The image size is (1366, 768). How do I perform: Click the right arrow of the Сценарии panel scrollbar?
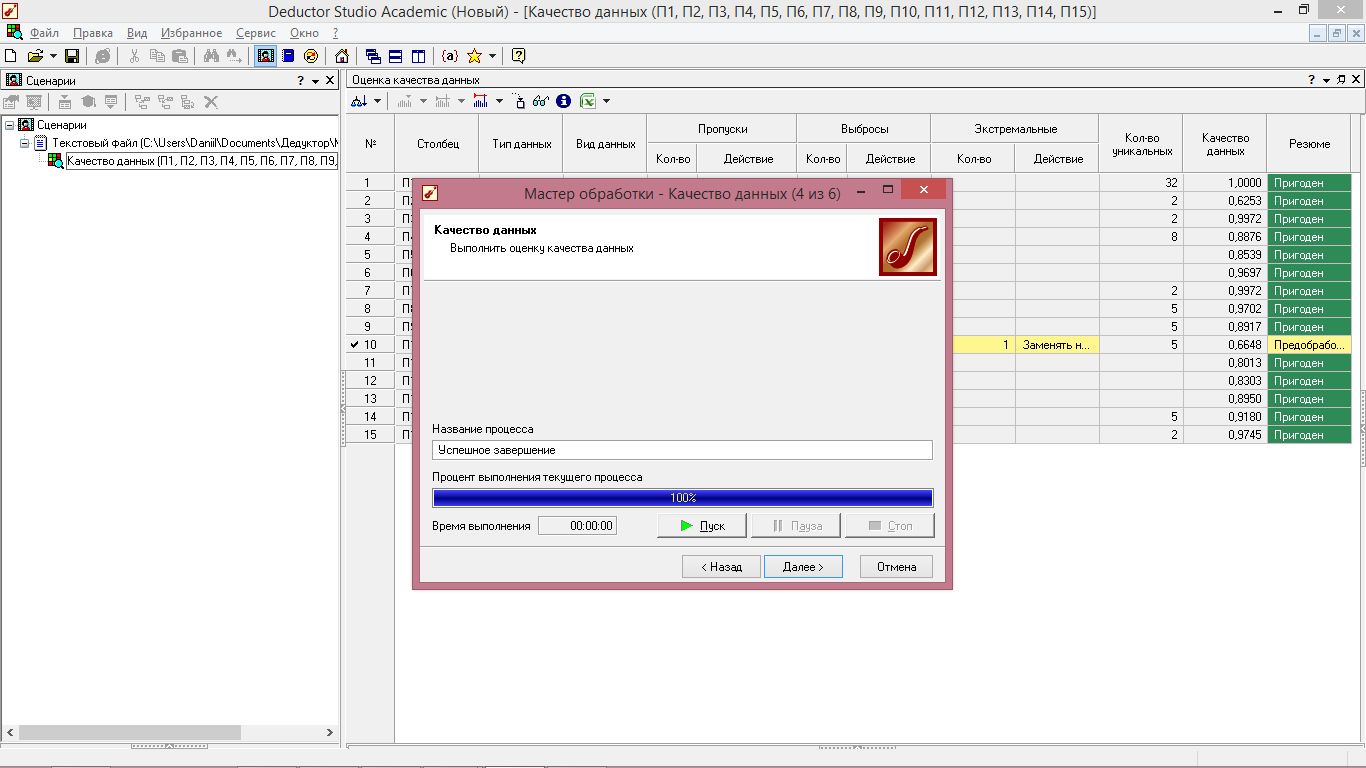coord(331,732)
